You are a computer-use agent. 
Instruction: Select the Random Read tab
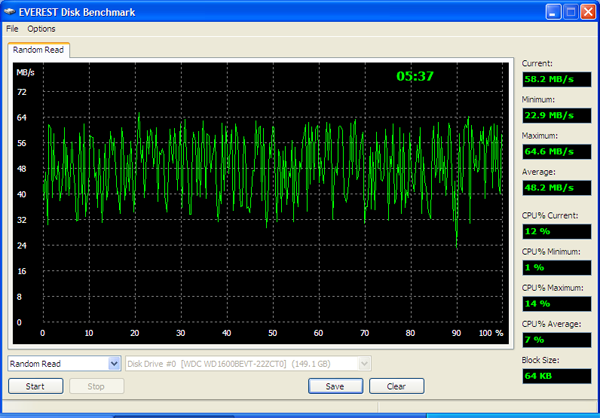(x=38, y=50)
